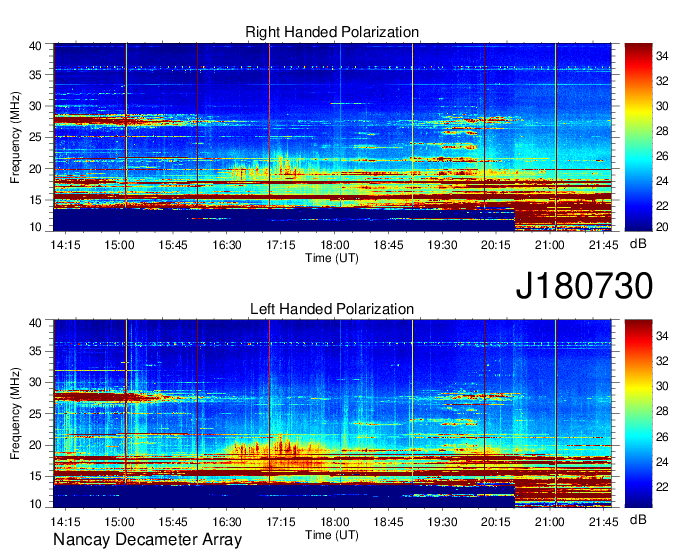This screenshot has height=552, width=680.
Task: Click the 17:15 tick under Right Handed plot
Action: (281, 245)
